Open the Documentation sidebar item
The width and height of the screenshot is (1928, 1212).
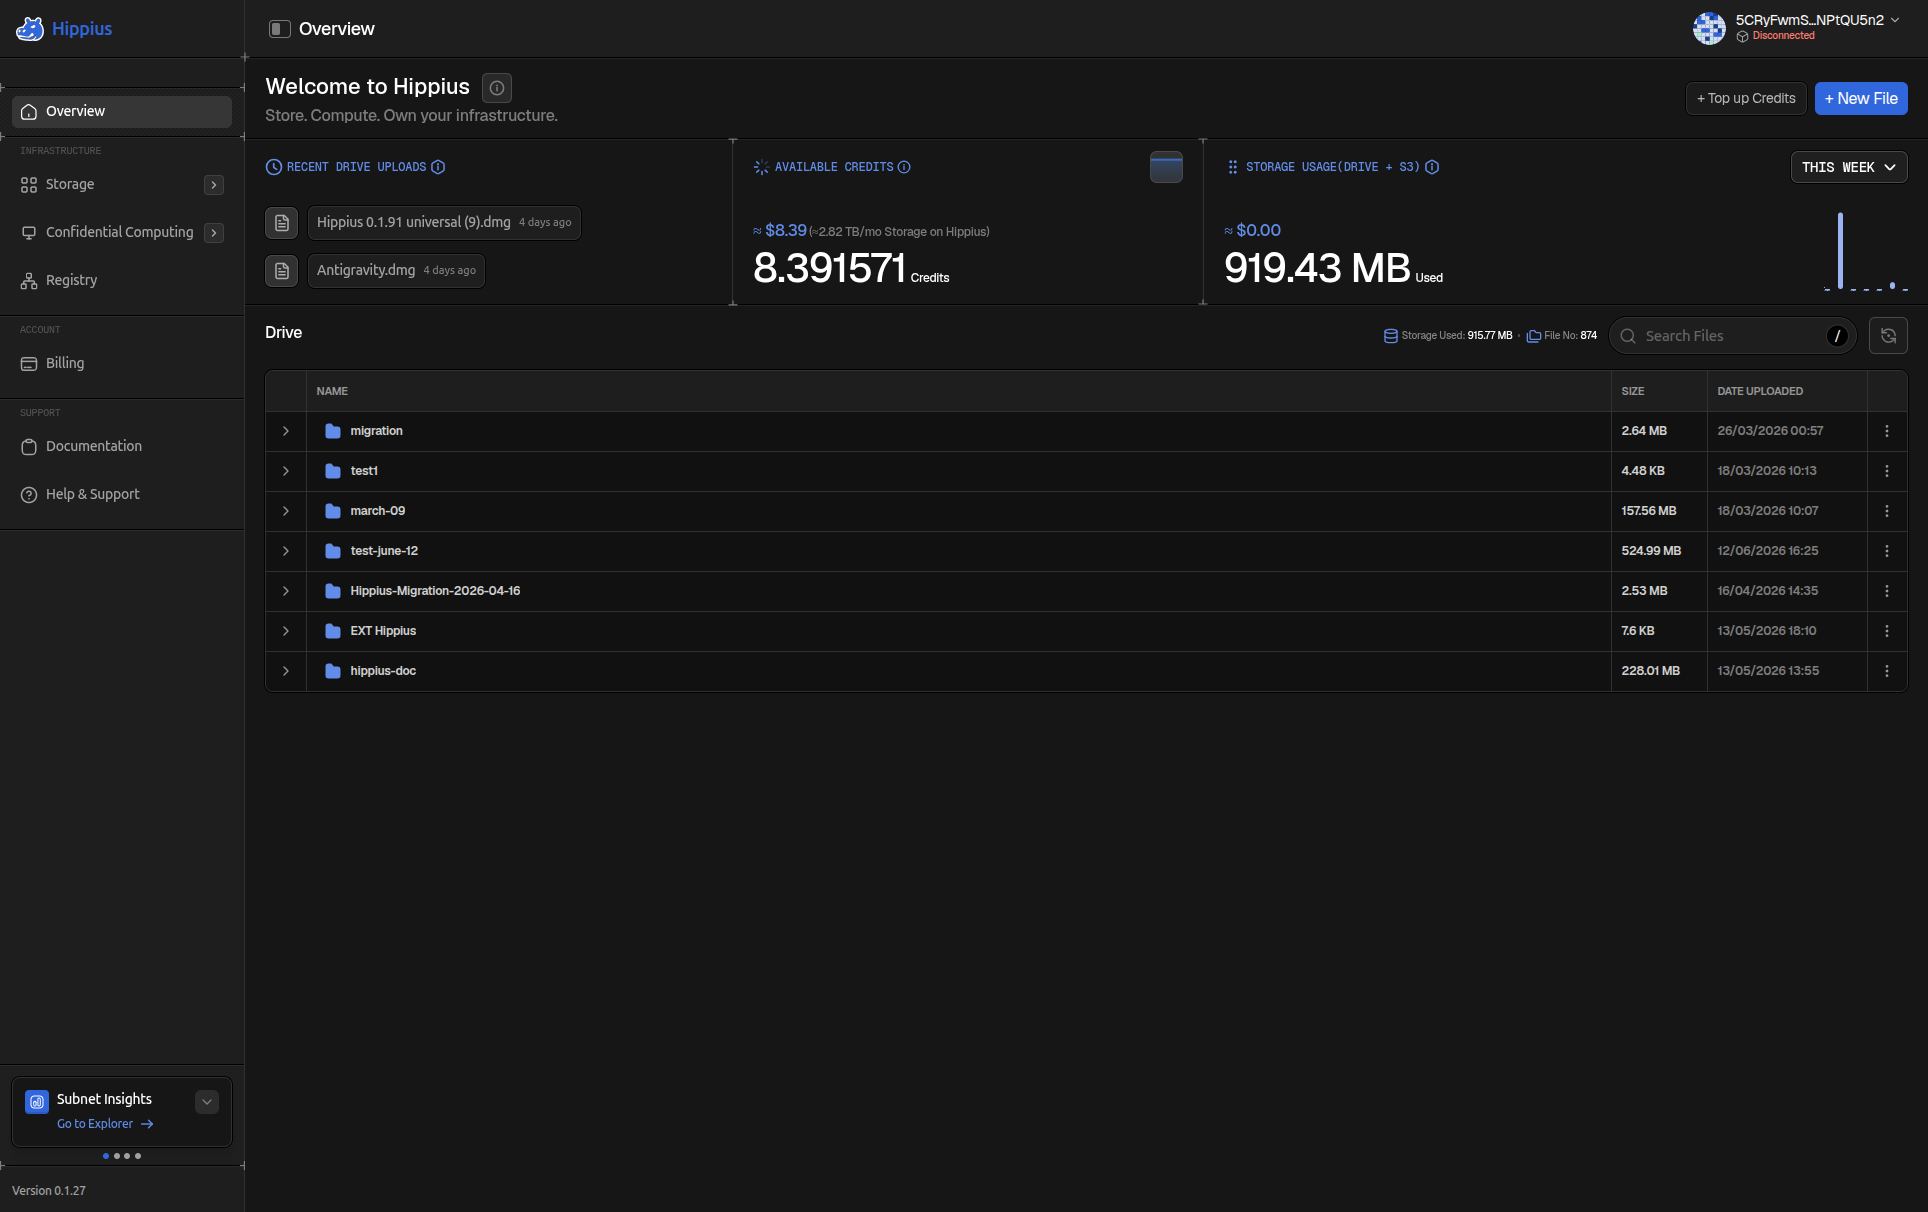coord(122,446)
